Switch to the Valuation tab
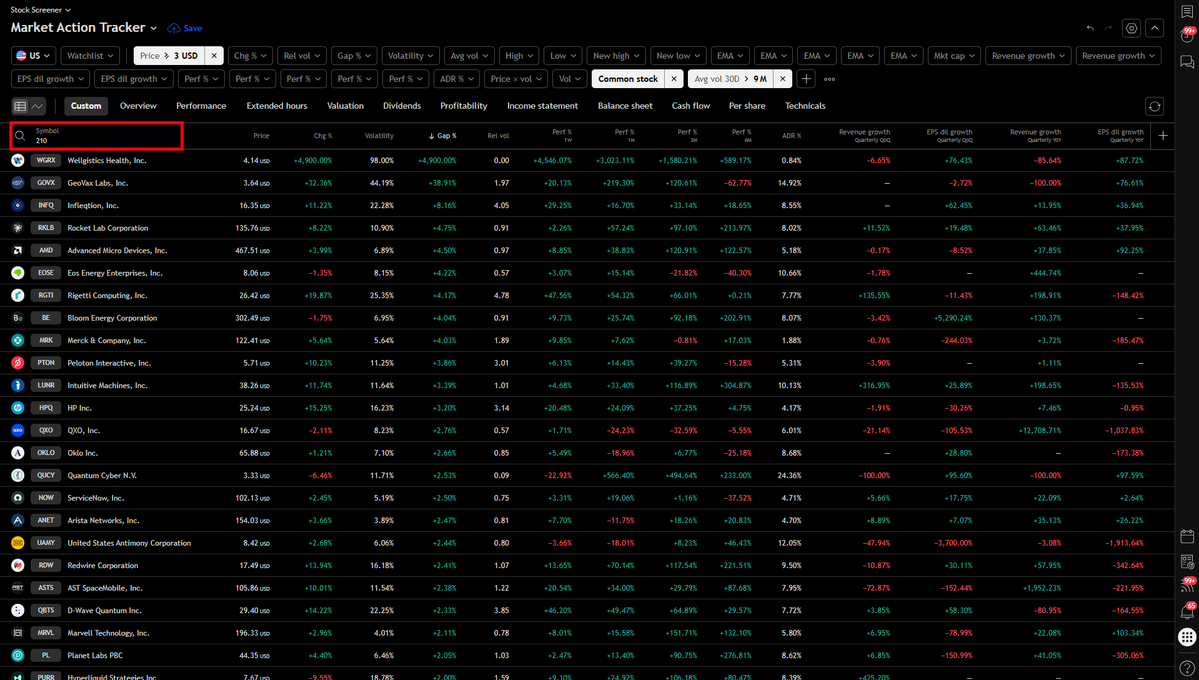This screenshot has width=1199, height=680. tap(346, 106)
